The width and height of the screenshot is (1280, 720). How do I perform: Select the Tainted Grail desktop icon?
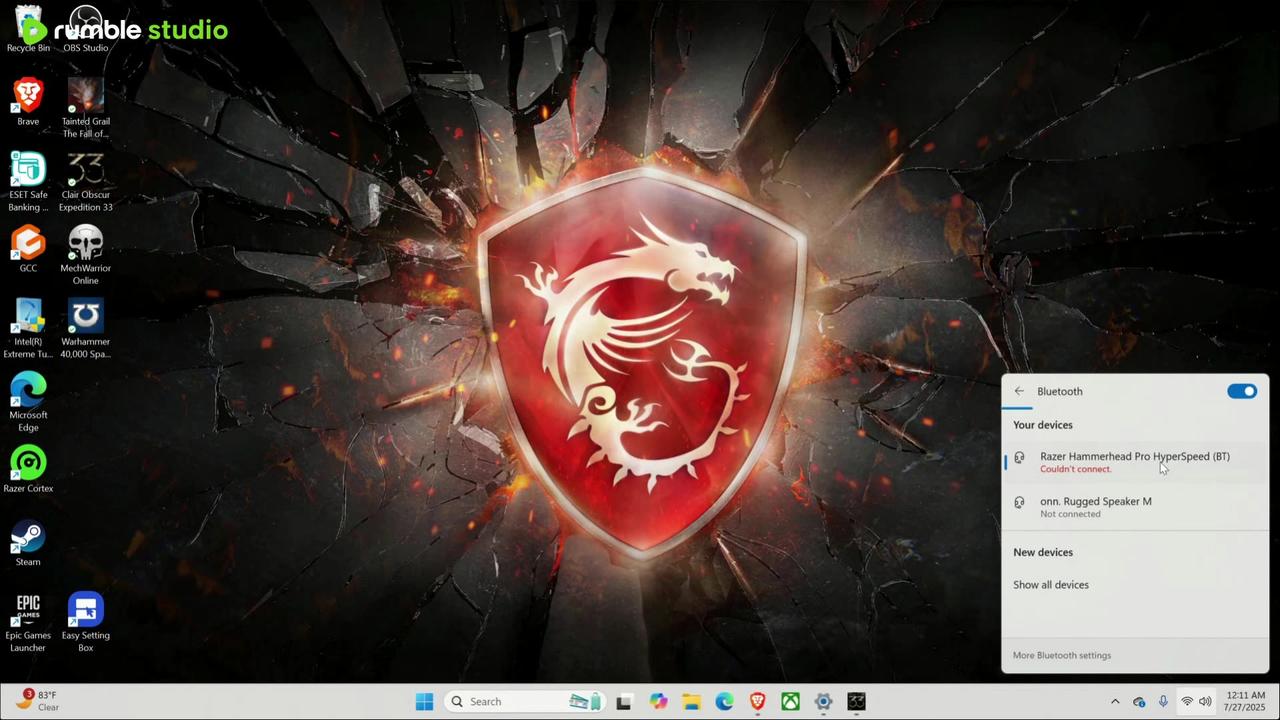tap(86, 108)
